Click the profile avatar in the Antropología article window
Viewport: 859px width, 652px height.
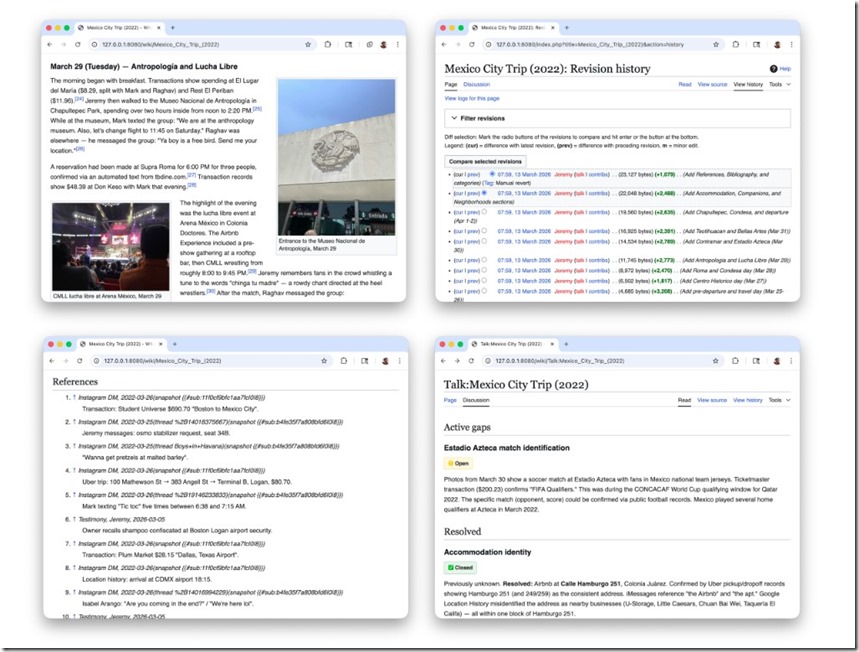[384, 45]
